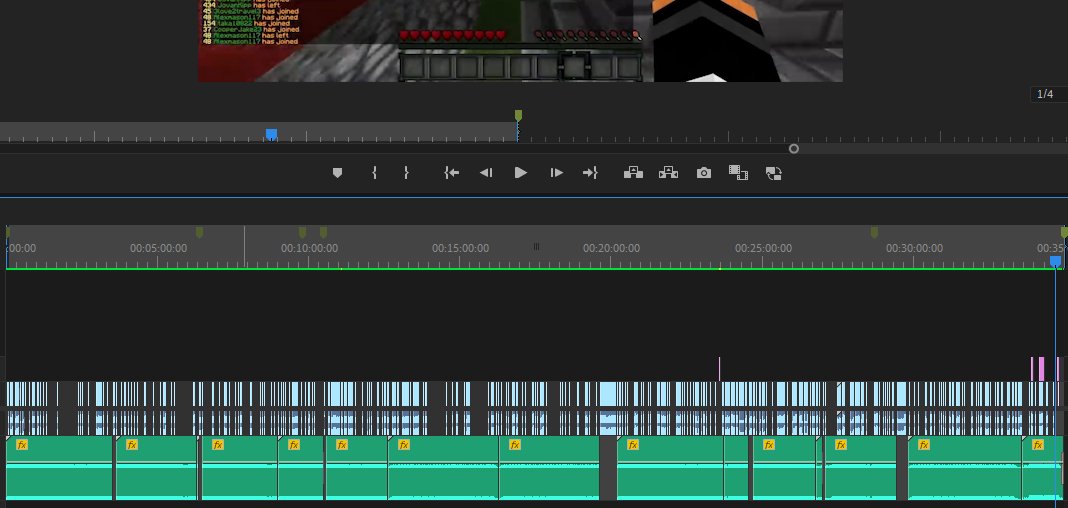Click the ruler at 00:20:00:00
1068x508 pixels.
click(x=611, y=249)
